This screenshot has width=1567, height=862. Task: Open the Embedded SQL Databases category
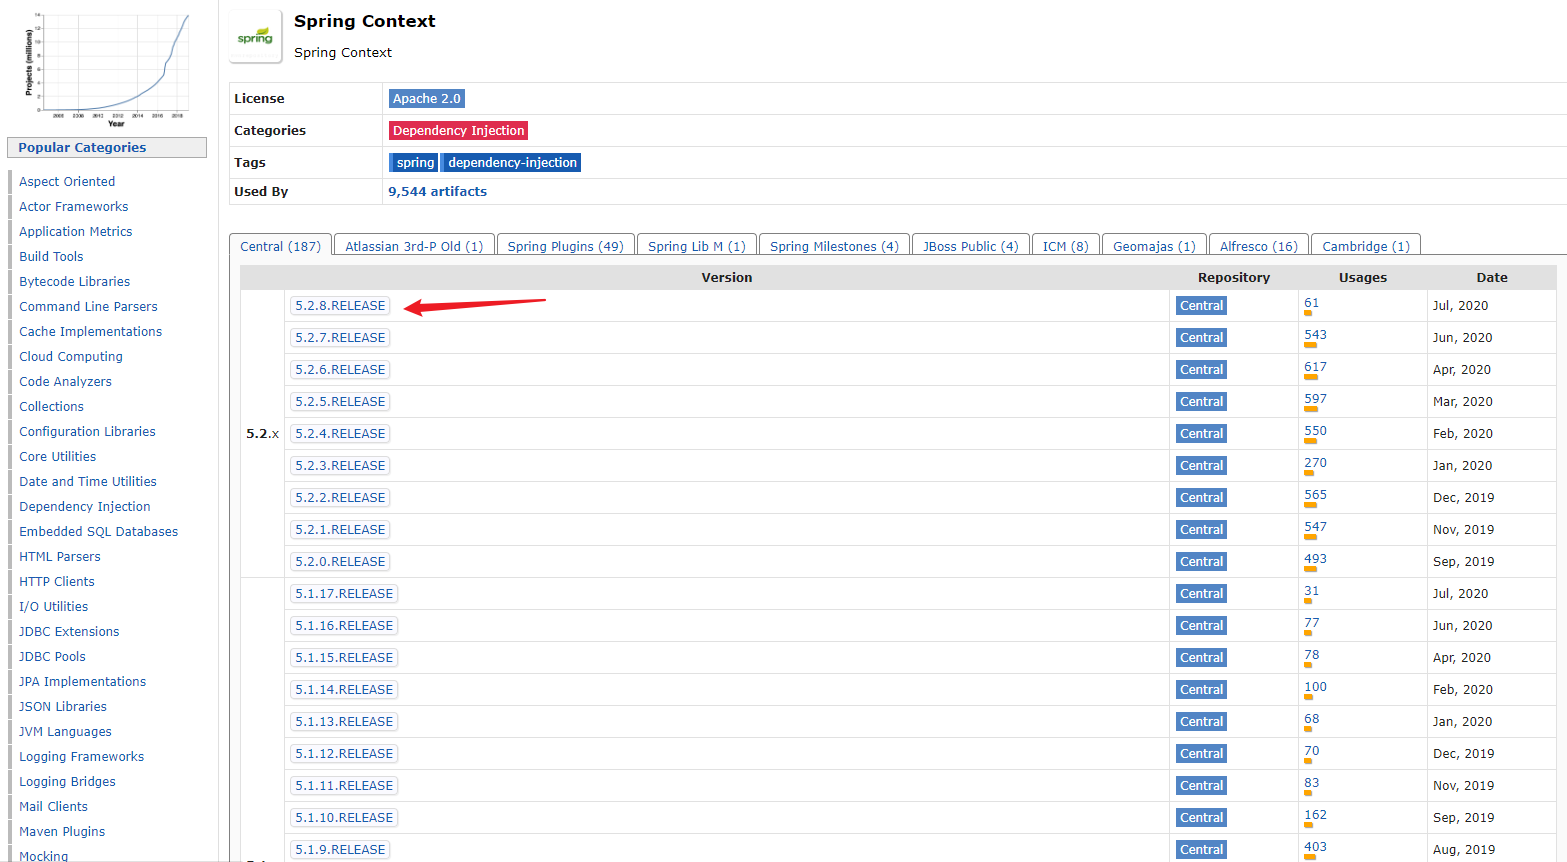pos(99,532)
